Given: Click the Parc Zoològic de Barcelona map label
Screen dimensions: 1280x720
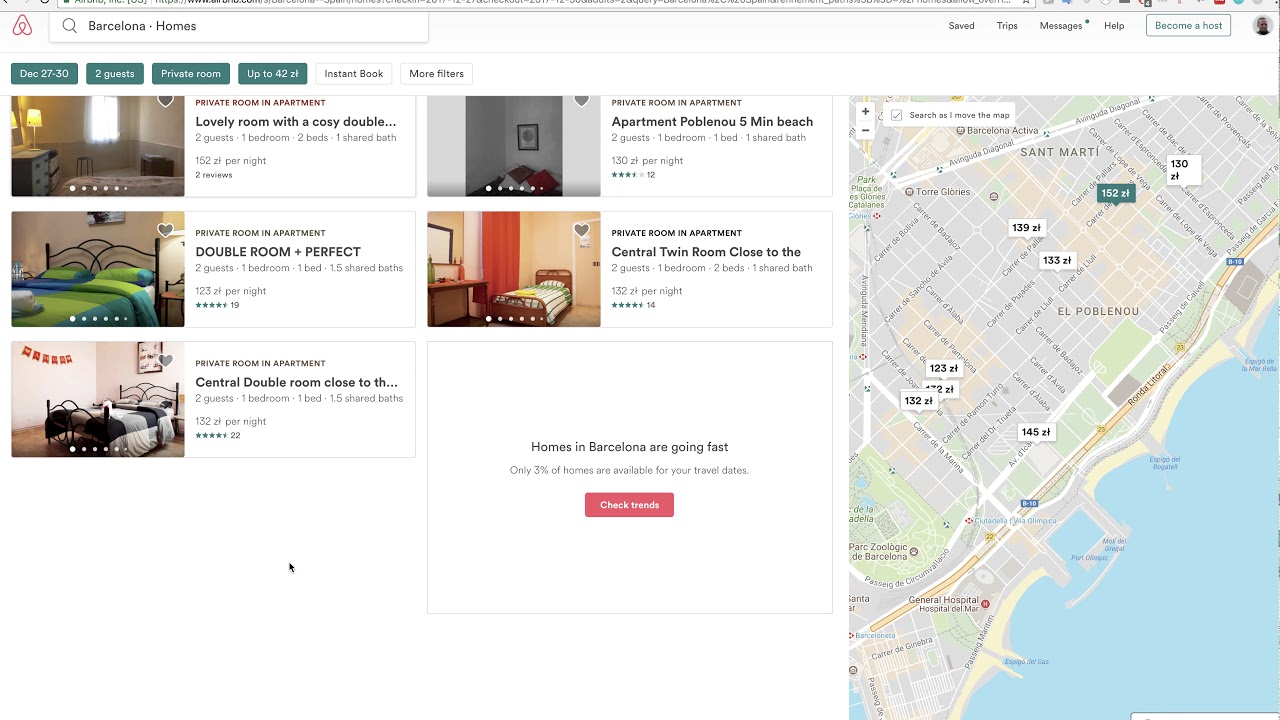Looking at the screenshot, I should click(x=878, y=552).
